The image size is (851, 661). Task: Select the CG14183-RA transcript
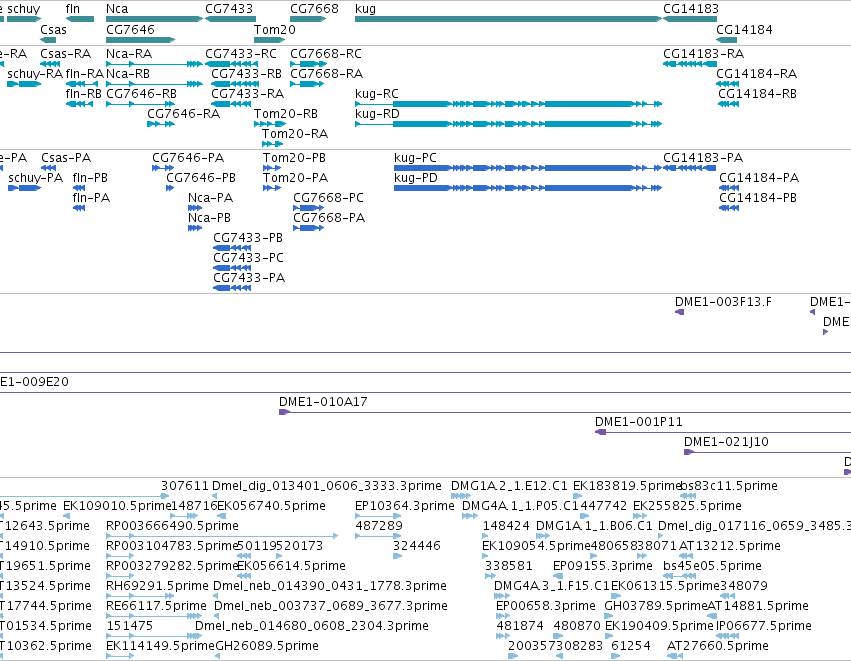[x=690, y=64]
